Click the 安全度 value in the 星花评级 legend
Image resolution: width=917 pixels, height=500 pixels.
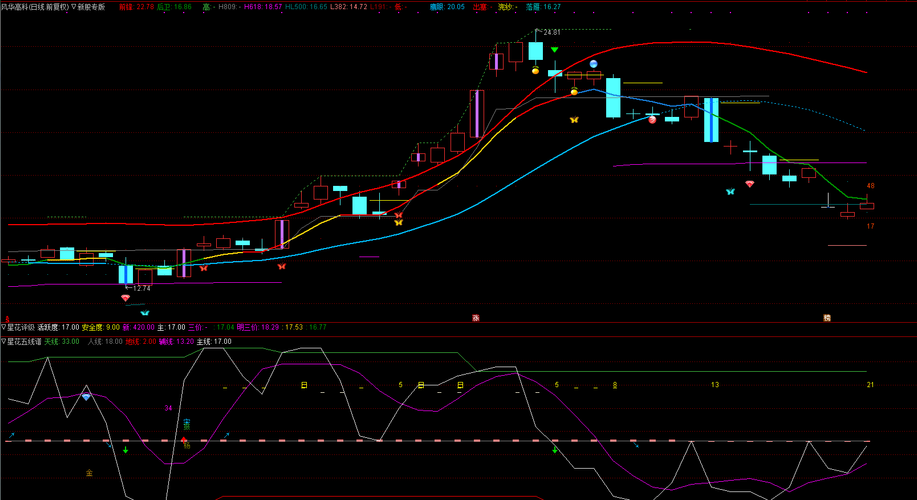112,327
